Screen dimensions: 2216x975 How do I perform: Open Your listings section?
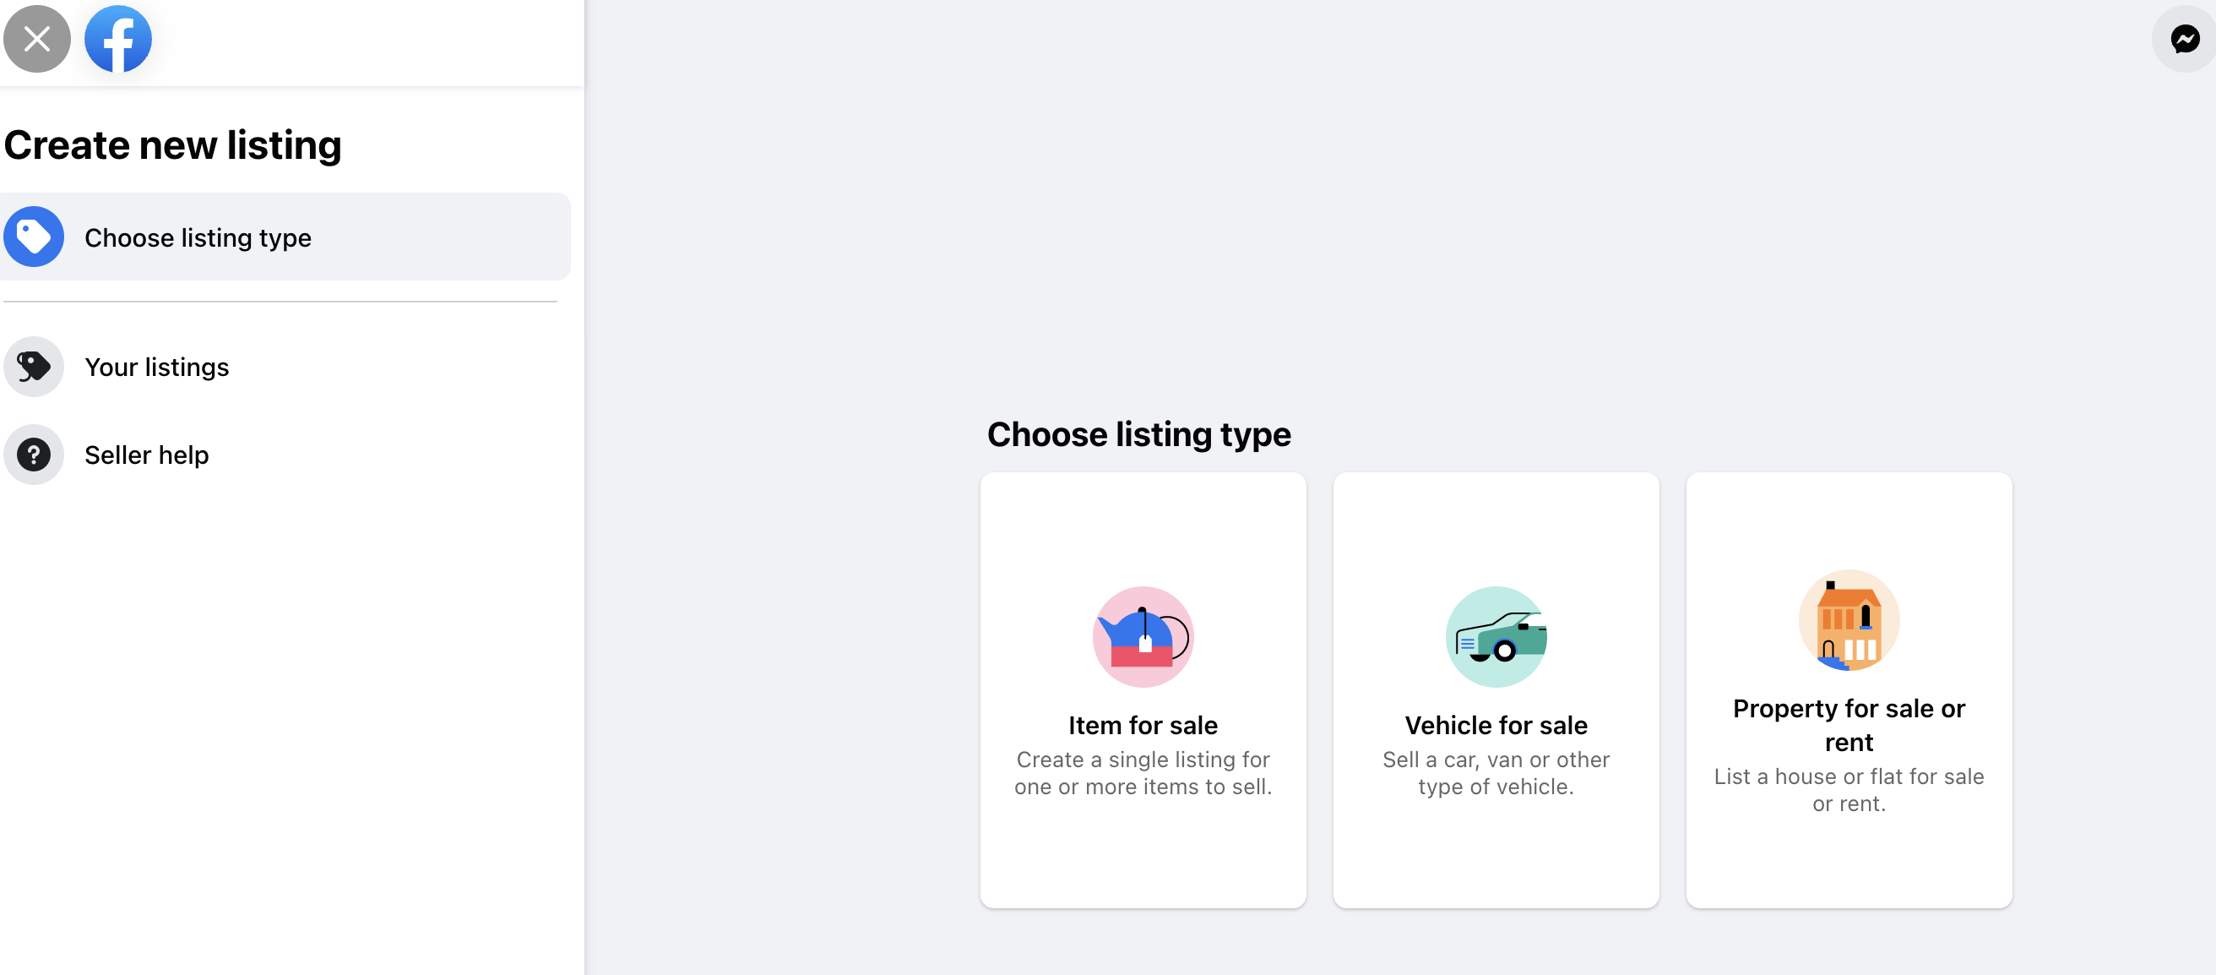tap(157, 366)
